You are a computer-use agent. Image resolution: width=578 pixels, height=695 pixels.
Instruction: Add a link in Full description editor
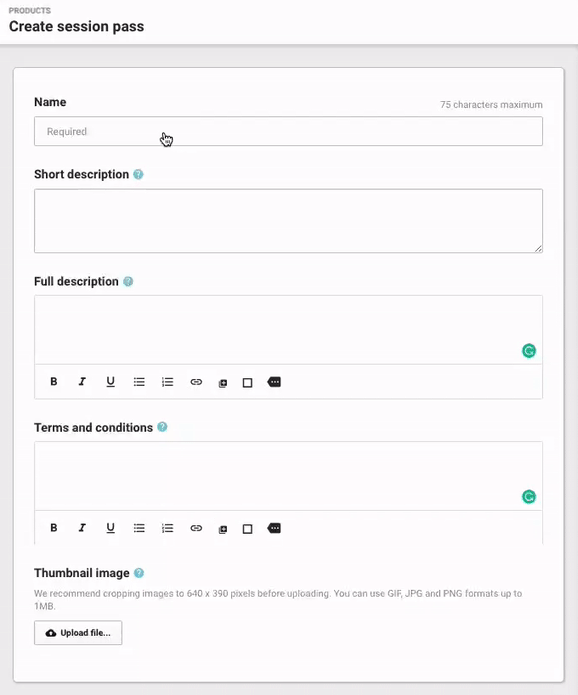196,382
